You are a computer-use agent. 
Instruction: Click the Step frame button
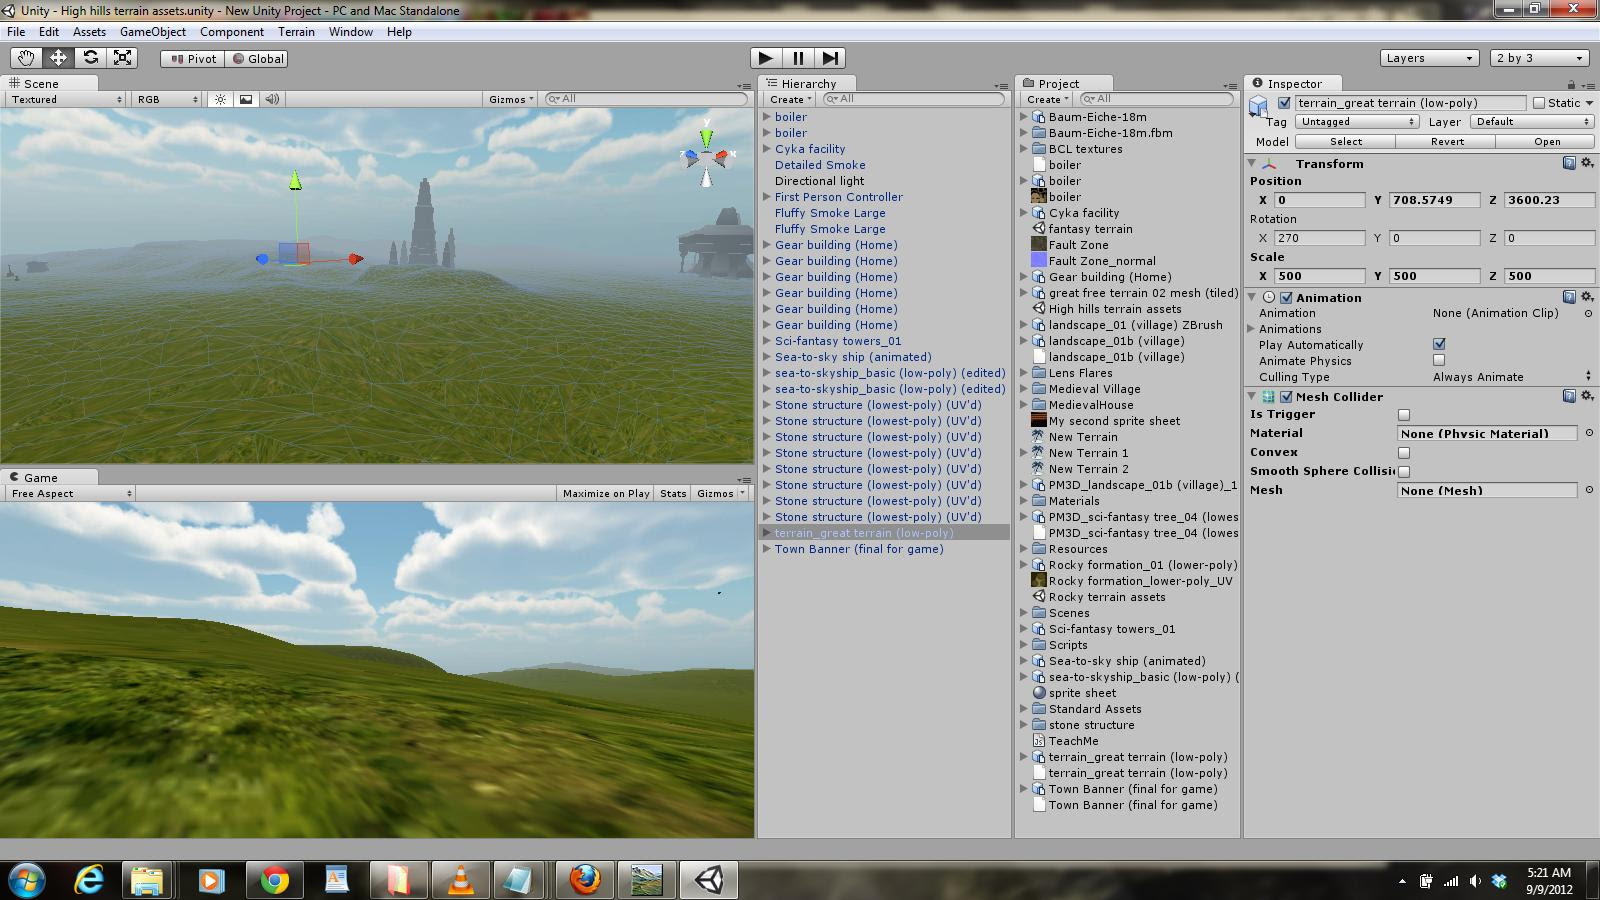pyautogui.click(x=830, y=58)
